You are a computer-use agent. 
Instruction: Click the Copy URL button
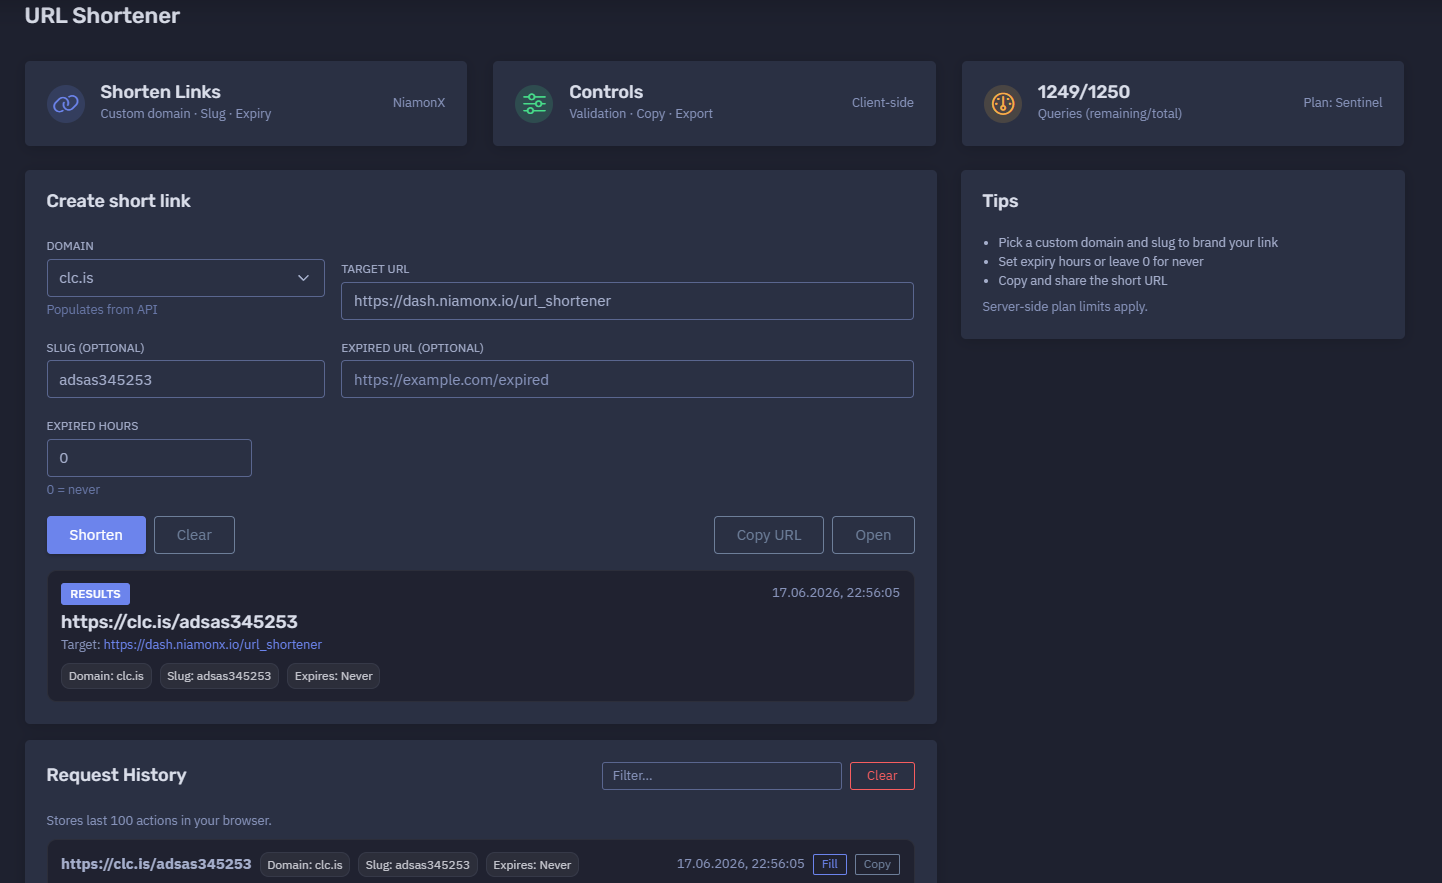tap(769, 535)
